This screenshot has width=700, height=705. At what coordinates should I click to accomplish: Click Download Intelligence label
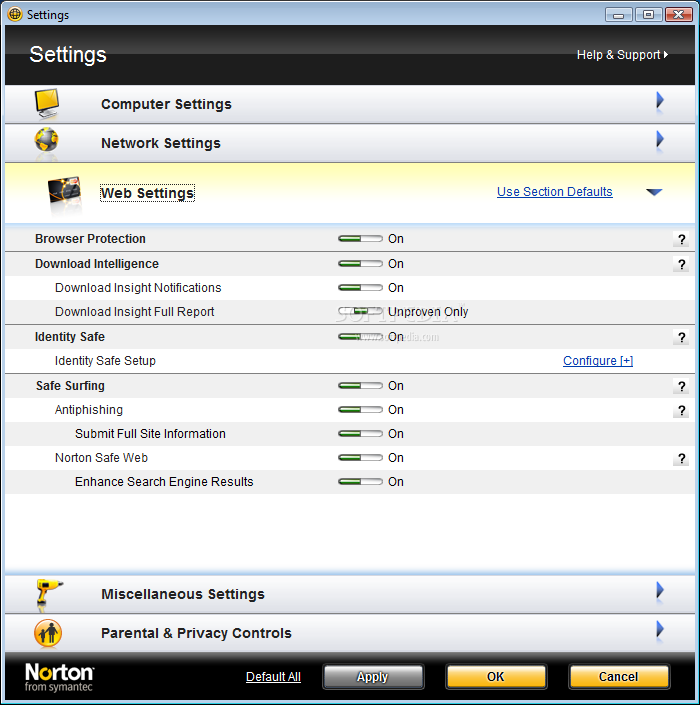point(97,263)
